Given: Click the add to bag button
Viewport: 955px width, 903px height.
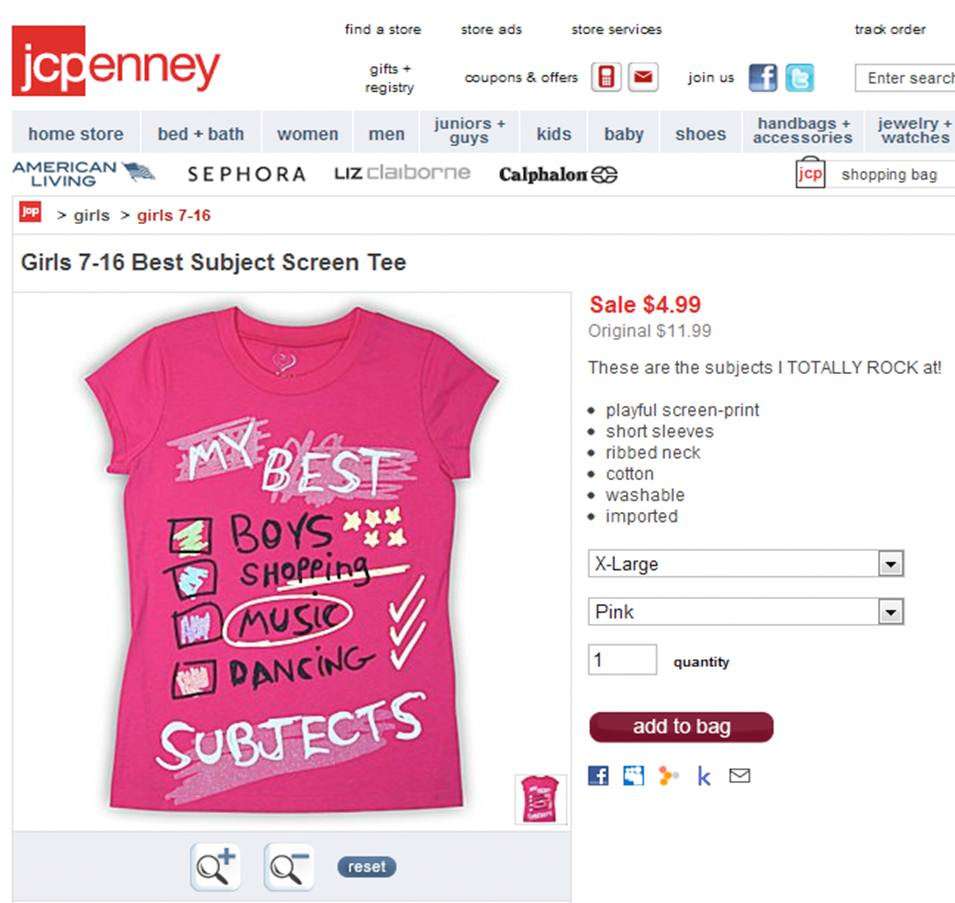Looking at the screenshot, I should [681, 726].
